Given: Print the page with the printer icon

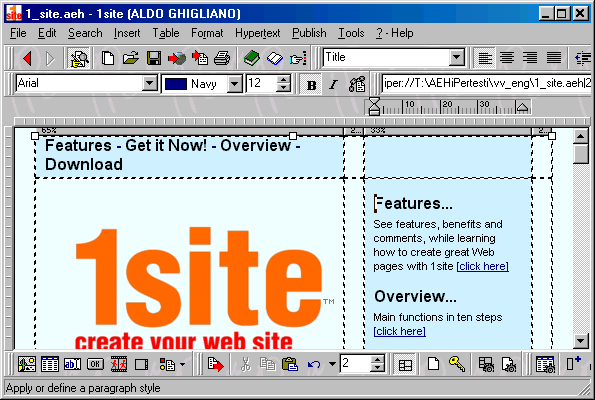Looking at the screenshot, I should 222,58.
